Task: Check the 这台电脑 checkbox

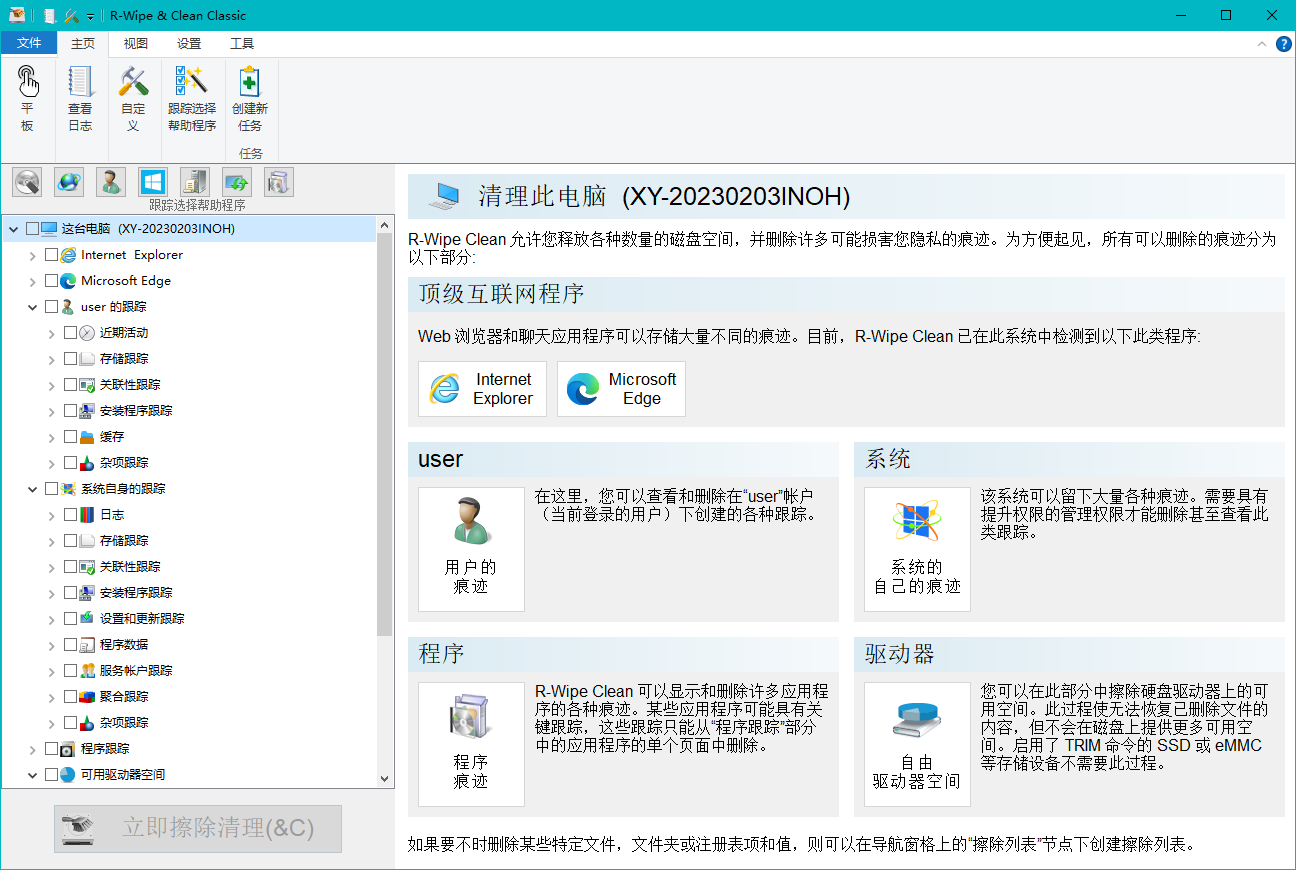Action: 33,229
